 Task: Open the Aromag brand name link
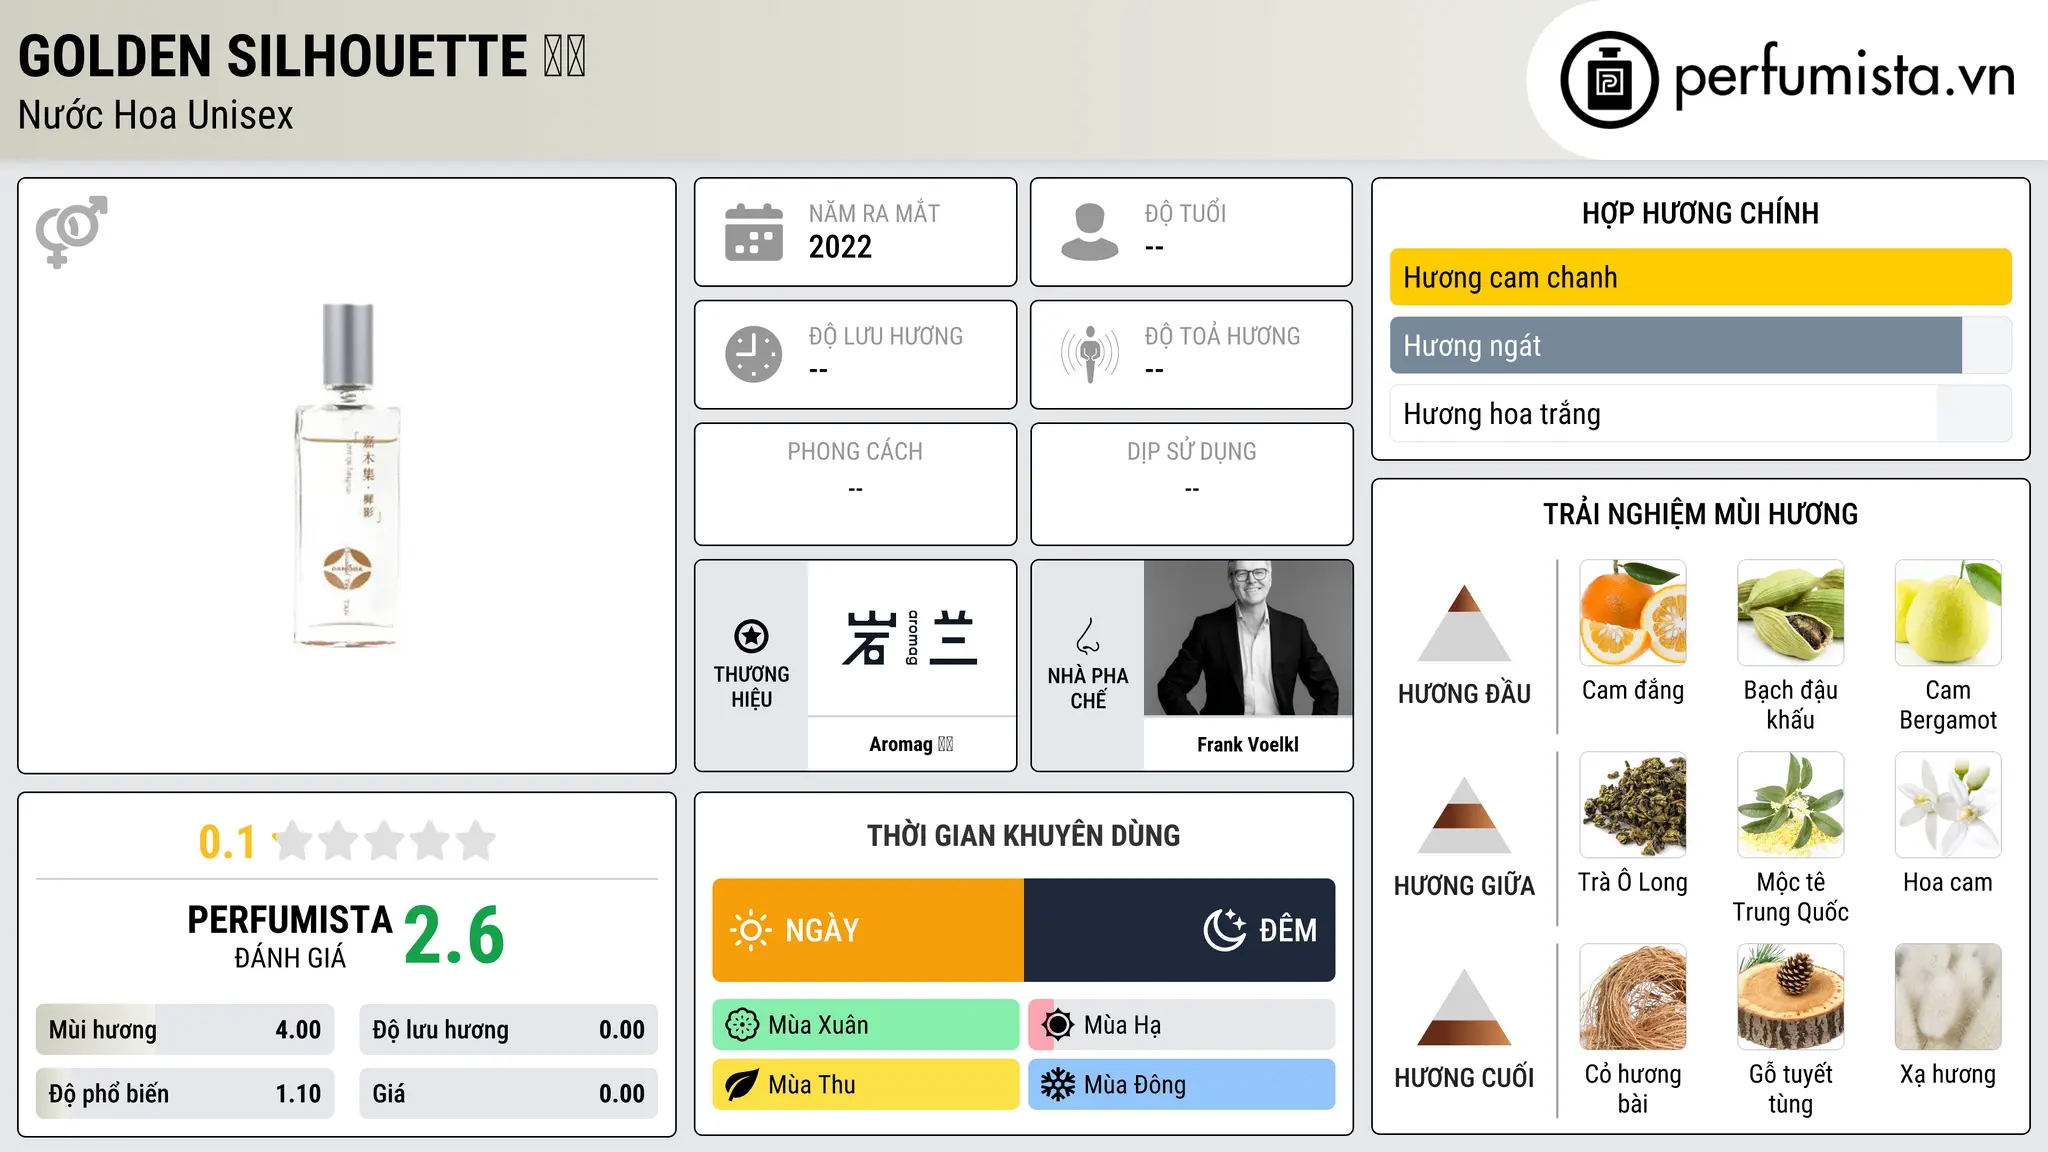pos(911,744)
